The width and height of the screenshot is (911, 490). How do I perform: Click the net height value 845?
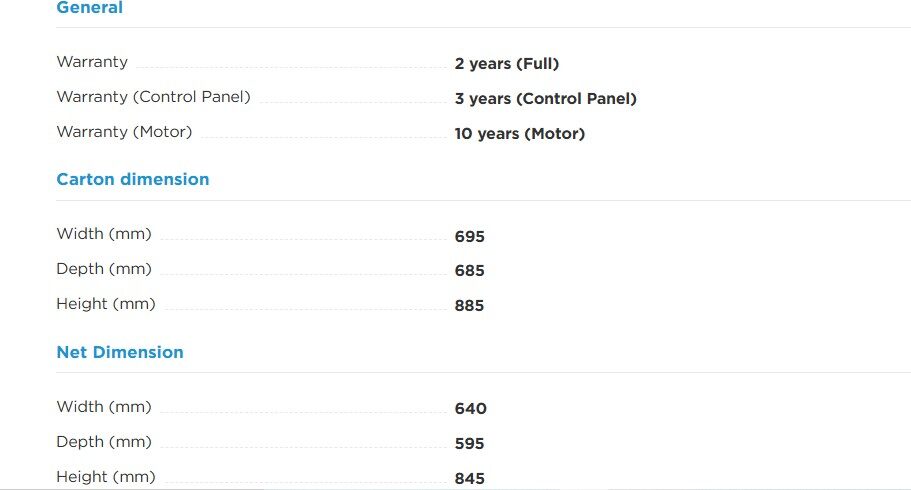click(469, 479)
